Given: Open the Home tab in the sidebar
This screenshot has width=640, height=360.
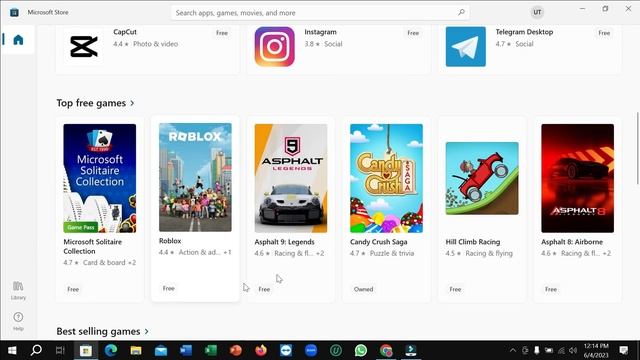Looking at the screenshot, I should [x=18, y=40].
